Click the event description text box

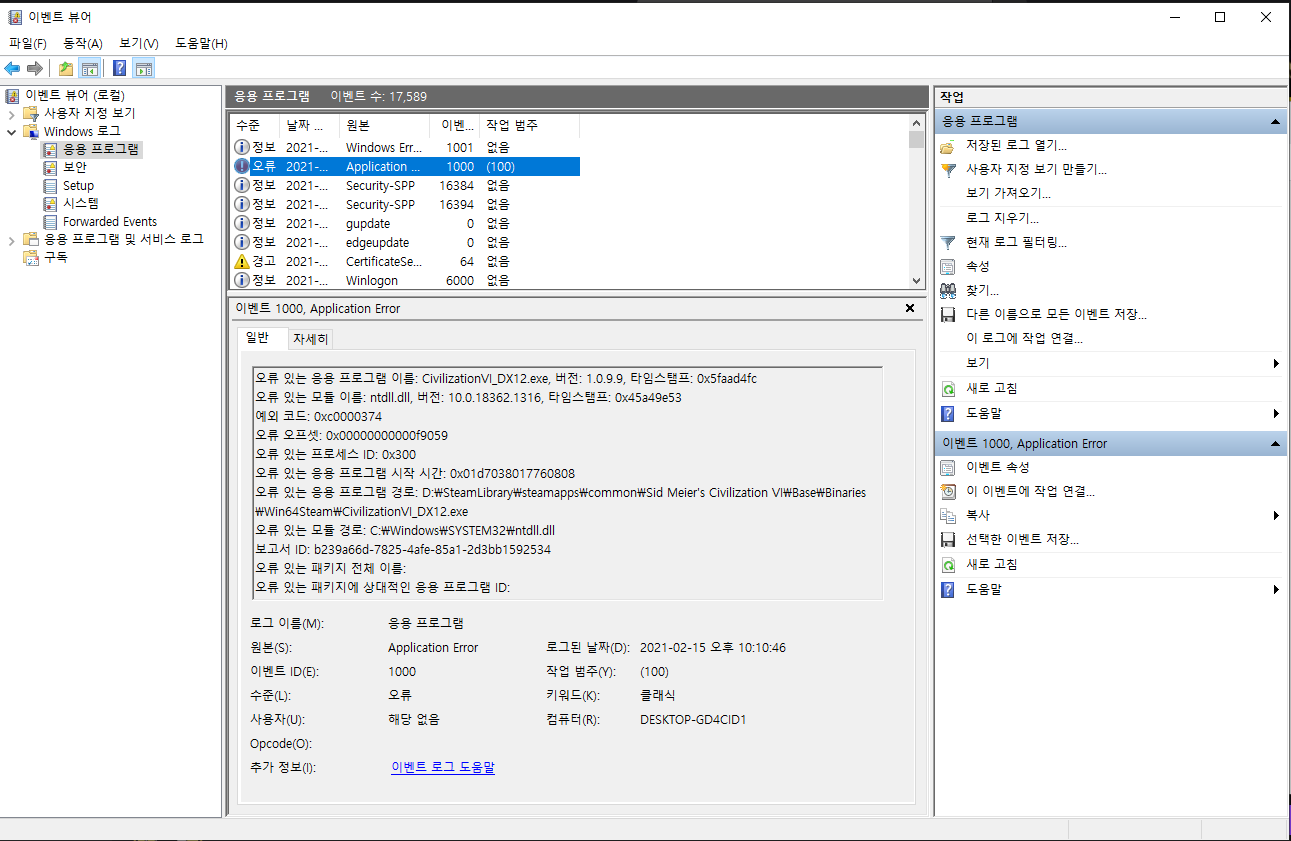[x=567, y=483]
